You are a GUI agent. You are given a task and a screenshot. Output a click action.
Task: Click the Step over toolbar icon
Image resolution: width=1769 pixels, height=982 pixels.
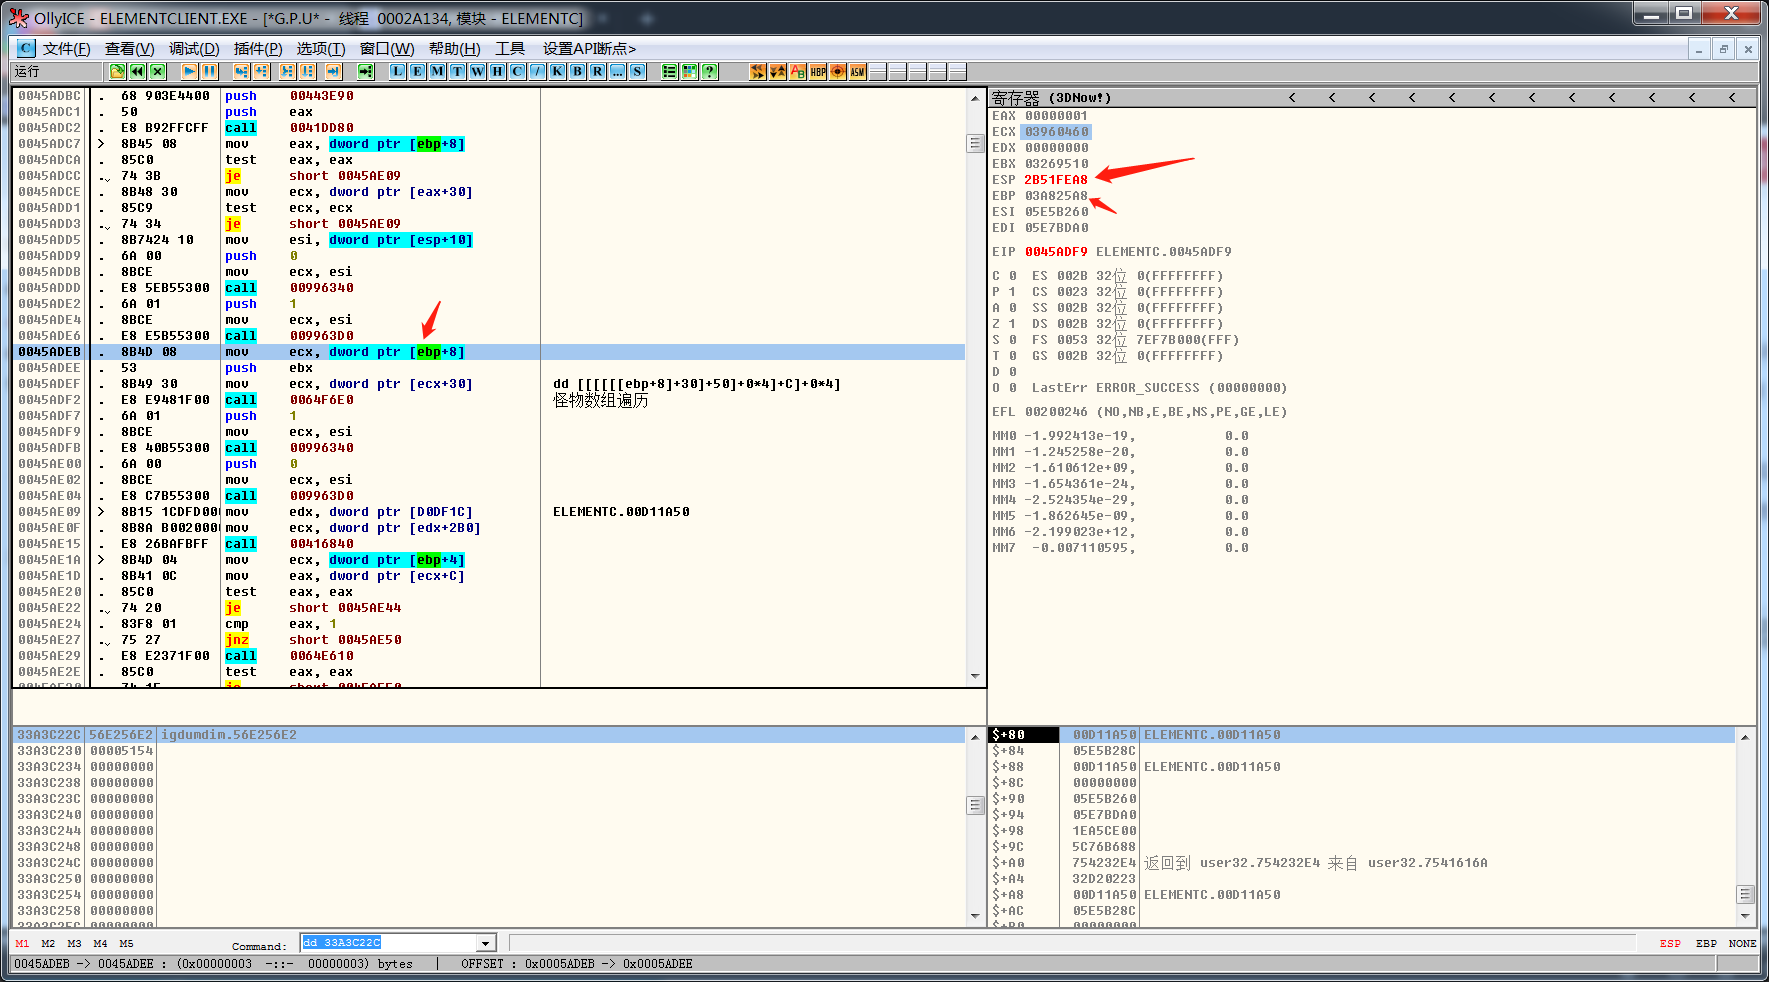[x=261, y=71]
